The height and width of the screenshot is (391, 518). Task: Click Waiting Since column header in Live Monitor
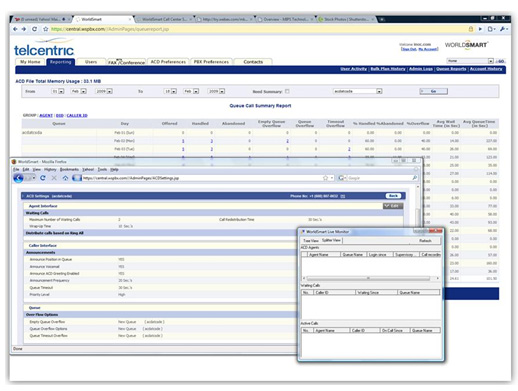click(376, 292)
